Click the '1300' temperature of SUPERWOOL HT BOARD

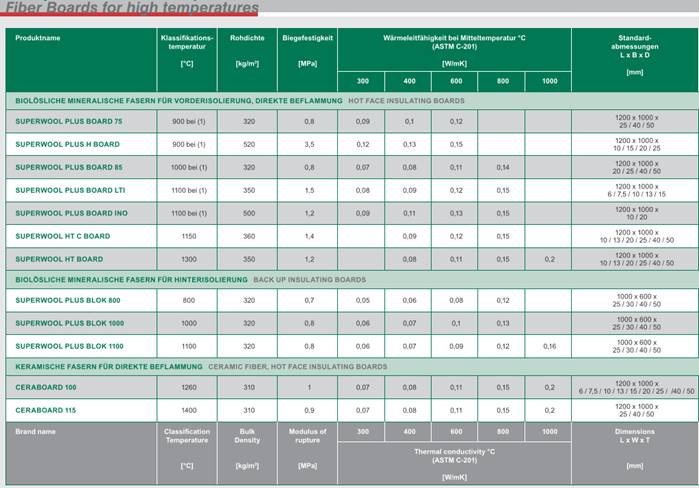(x=189, y=259)
